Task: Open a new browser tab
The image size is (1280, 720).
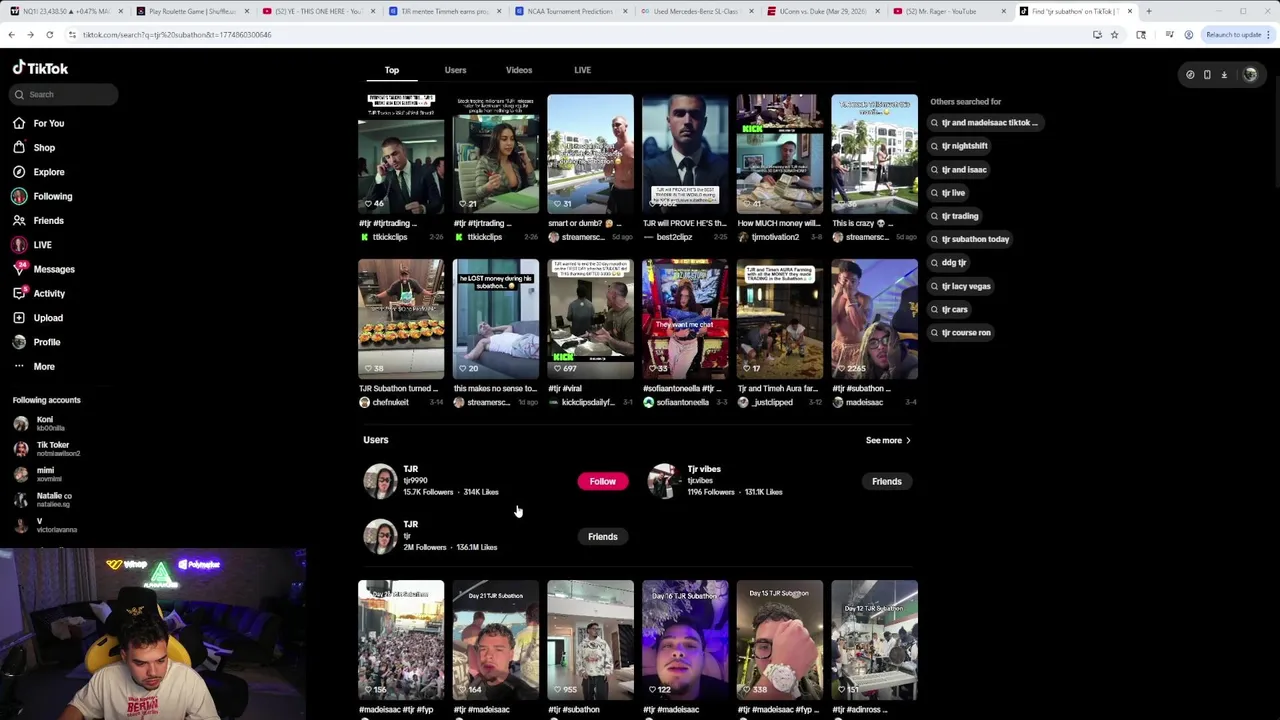Action: [1148, 11]
